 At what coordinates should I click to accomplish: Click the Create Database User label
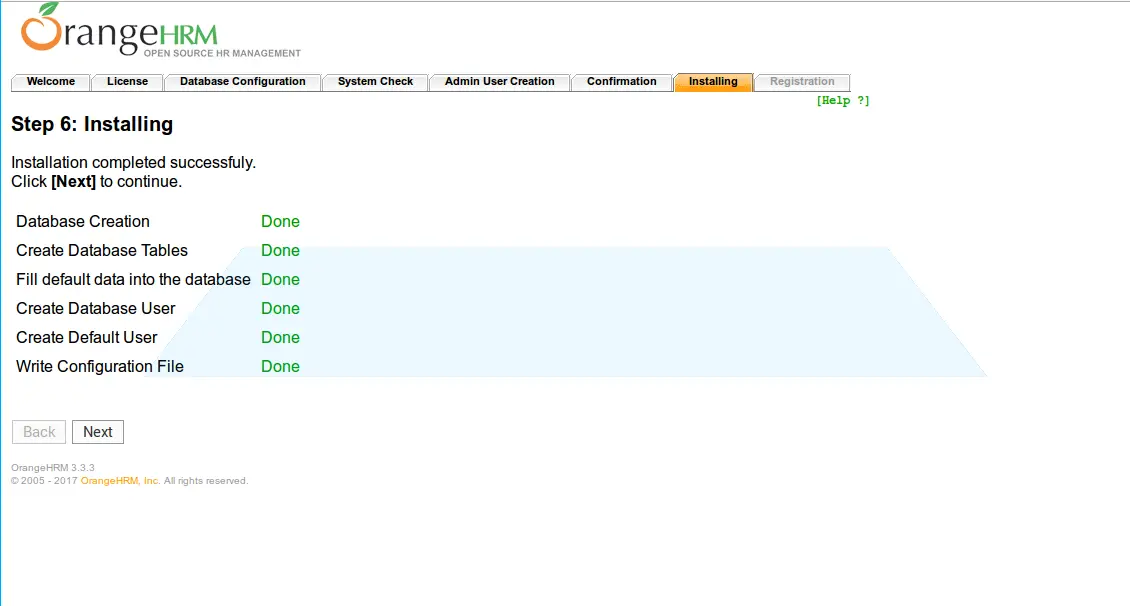point(96,308)
